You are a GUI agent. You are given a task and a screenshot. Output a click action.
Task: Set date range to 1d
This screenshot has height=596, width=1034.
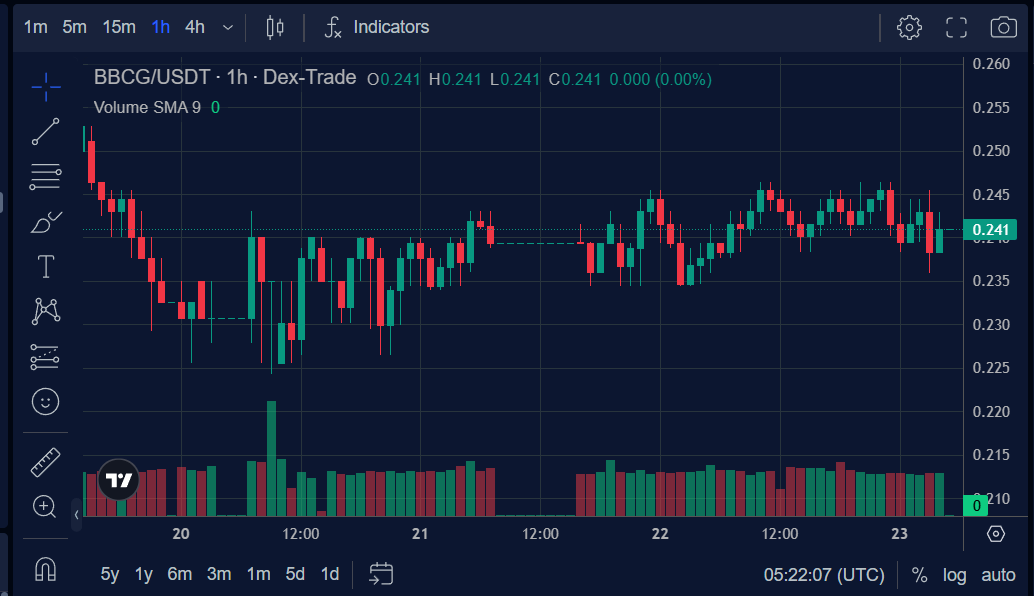(330, 574)
